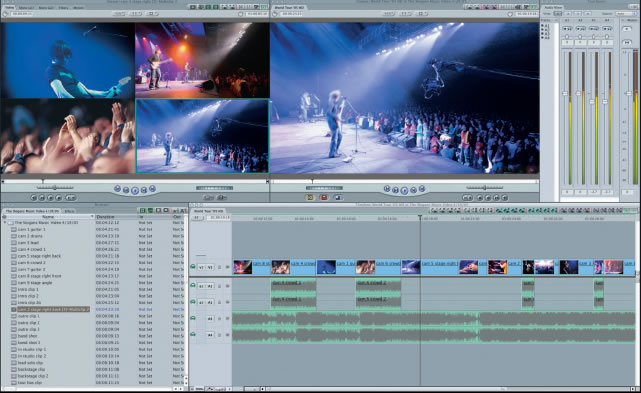
Task: Select the highlighted blue stage angle
Action: coord(202,136)
